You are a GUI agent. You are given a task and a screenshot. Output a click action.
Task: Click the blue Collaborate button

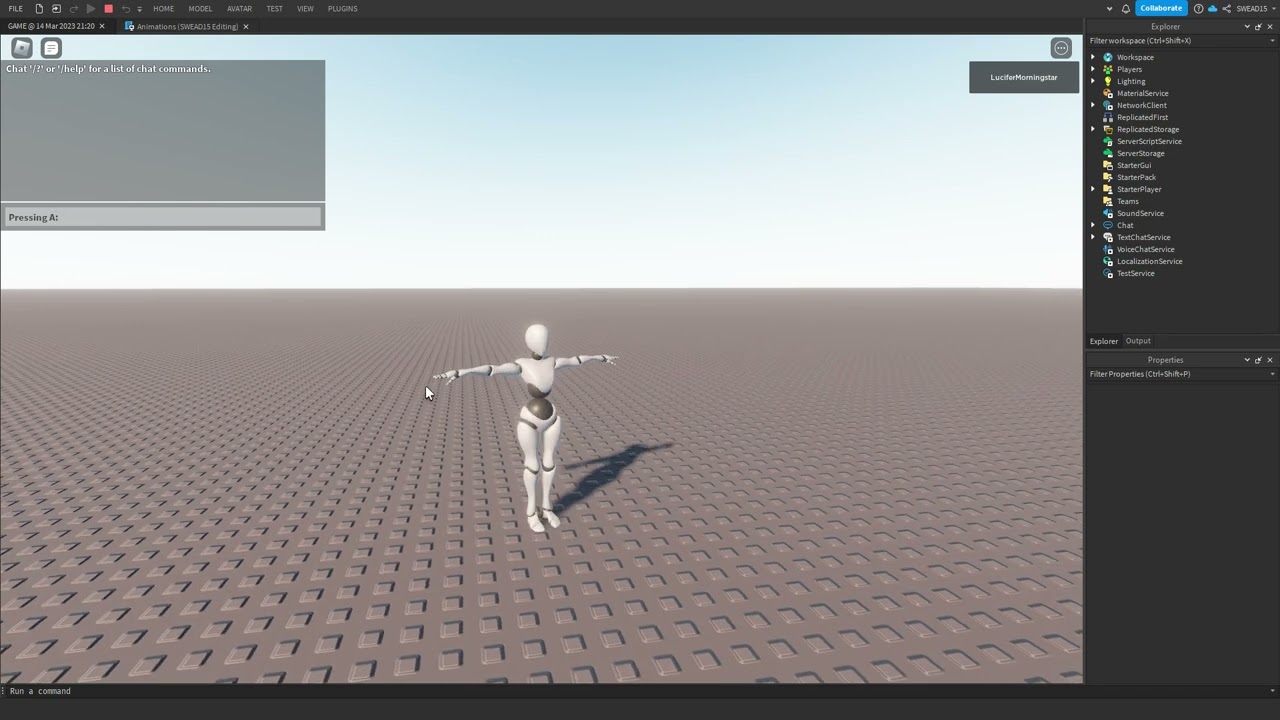[x=1161, y=9]
